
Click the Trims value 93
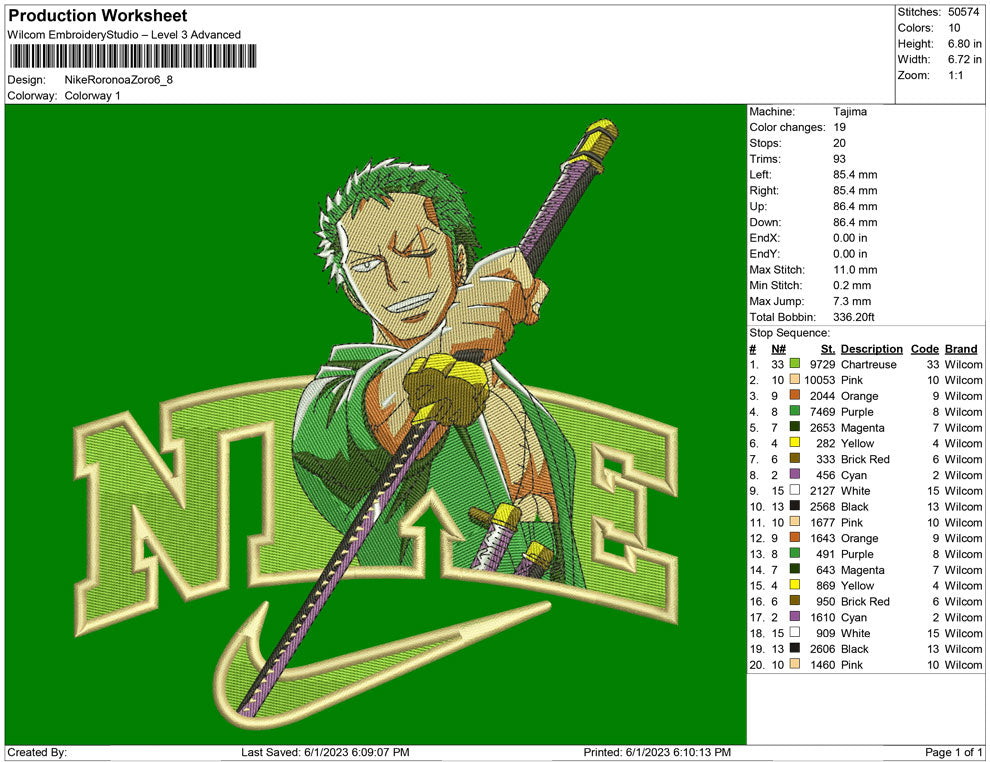tap(839, 159)
